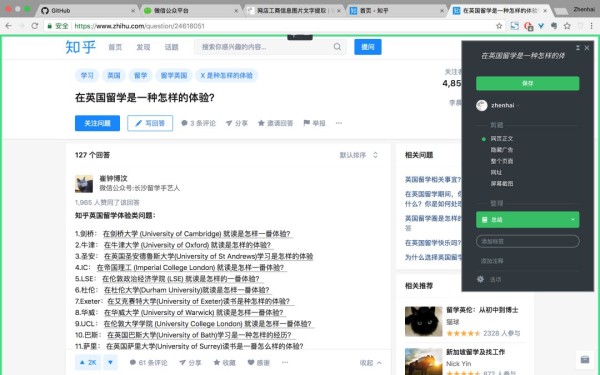600x375 pixels.
Task: Open the 总结 notebook dropdown
Action: pyautogui.click(x=527, y=220)
